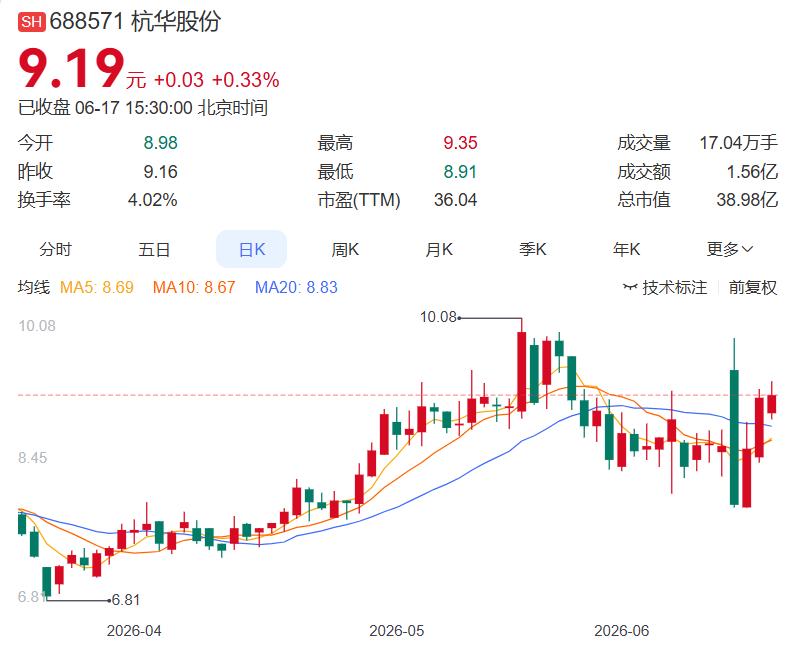The image size is (791, 656).
Task: Click the 成交额 value 1.56亿
Action: click(x=752, y=172)
